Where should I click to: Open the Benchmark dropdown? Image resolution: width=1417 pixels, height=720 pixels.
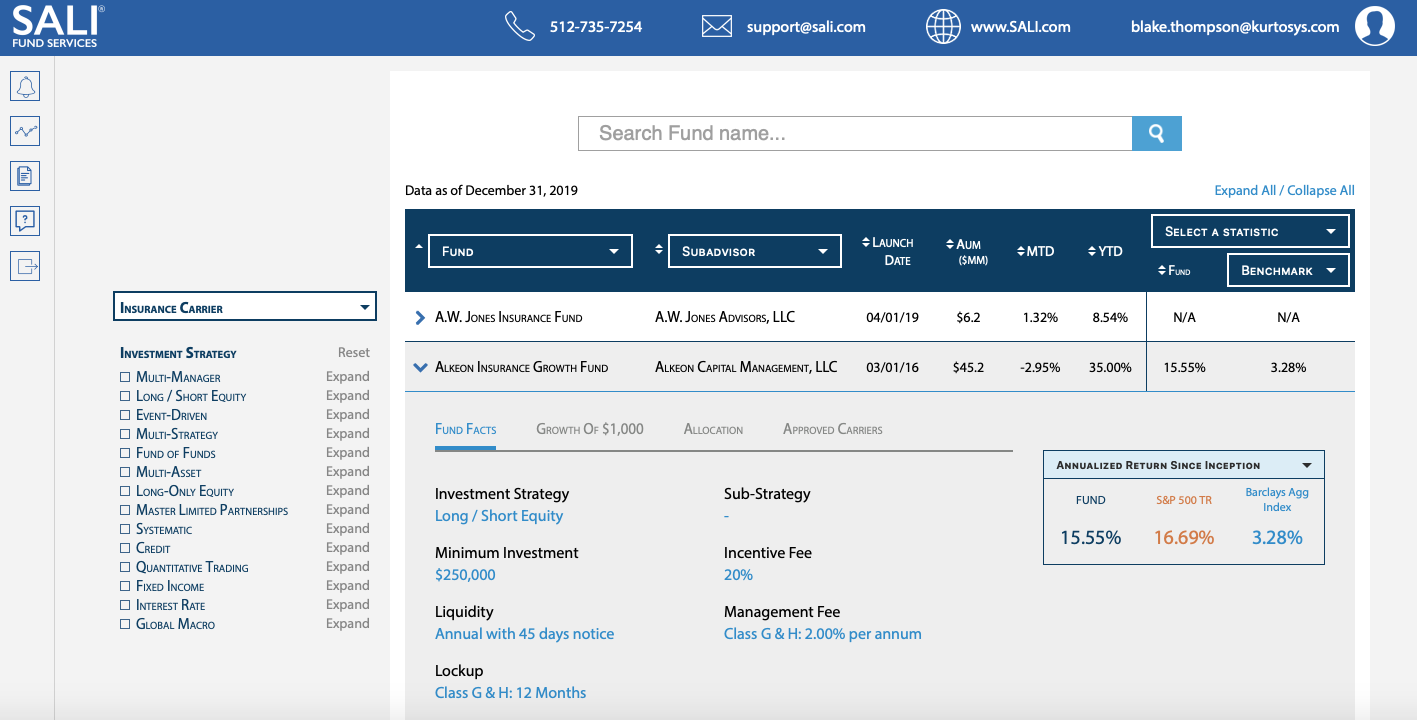pyautogui.click(x=1288, y=270)
